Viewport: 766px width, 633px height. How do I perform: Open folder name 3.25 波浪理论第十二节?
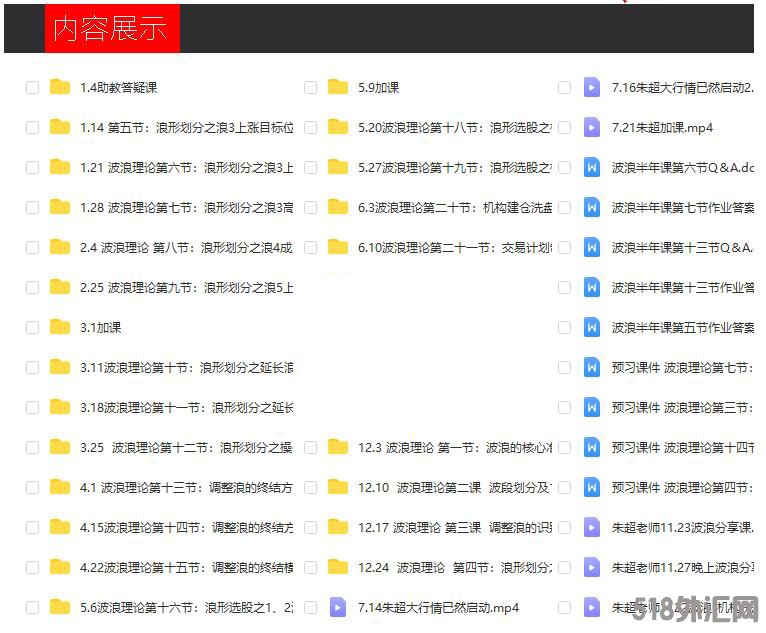pos(187,447)
